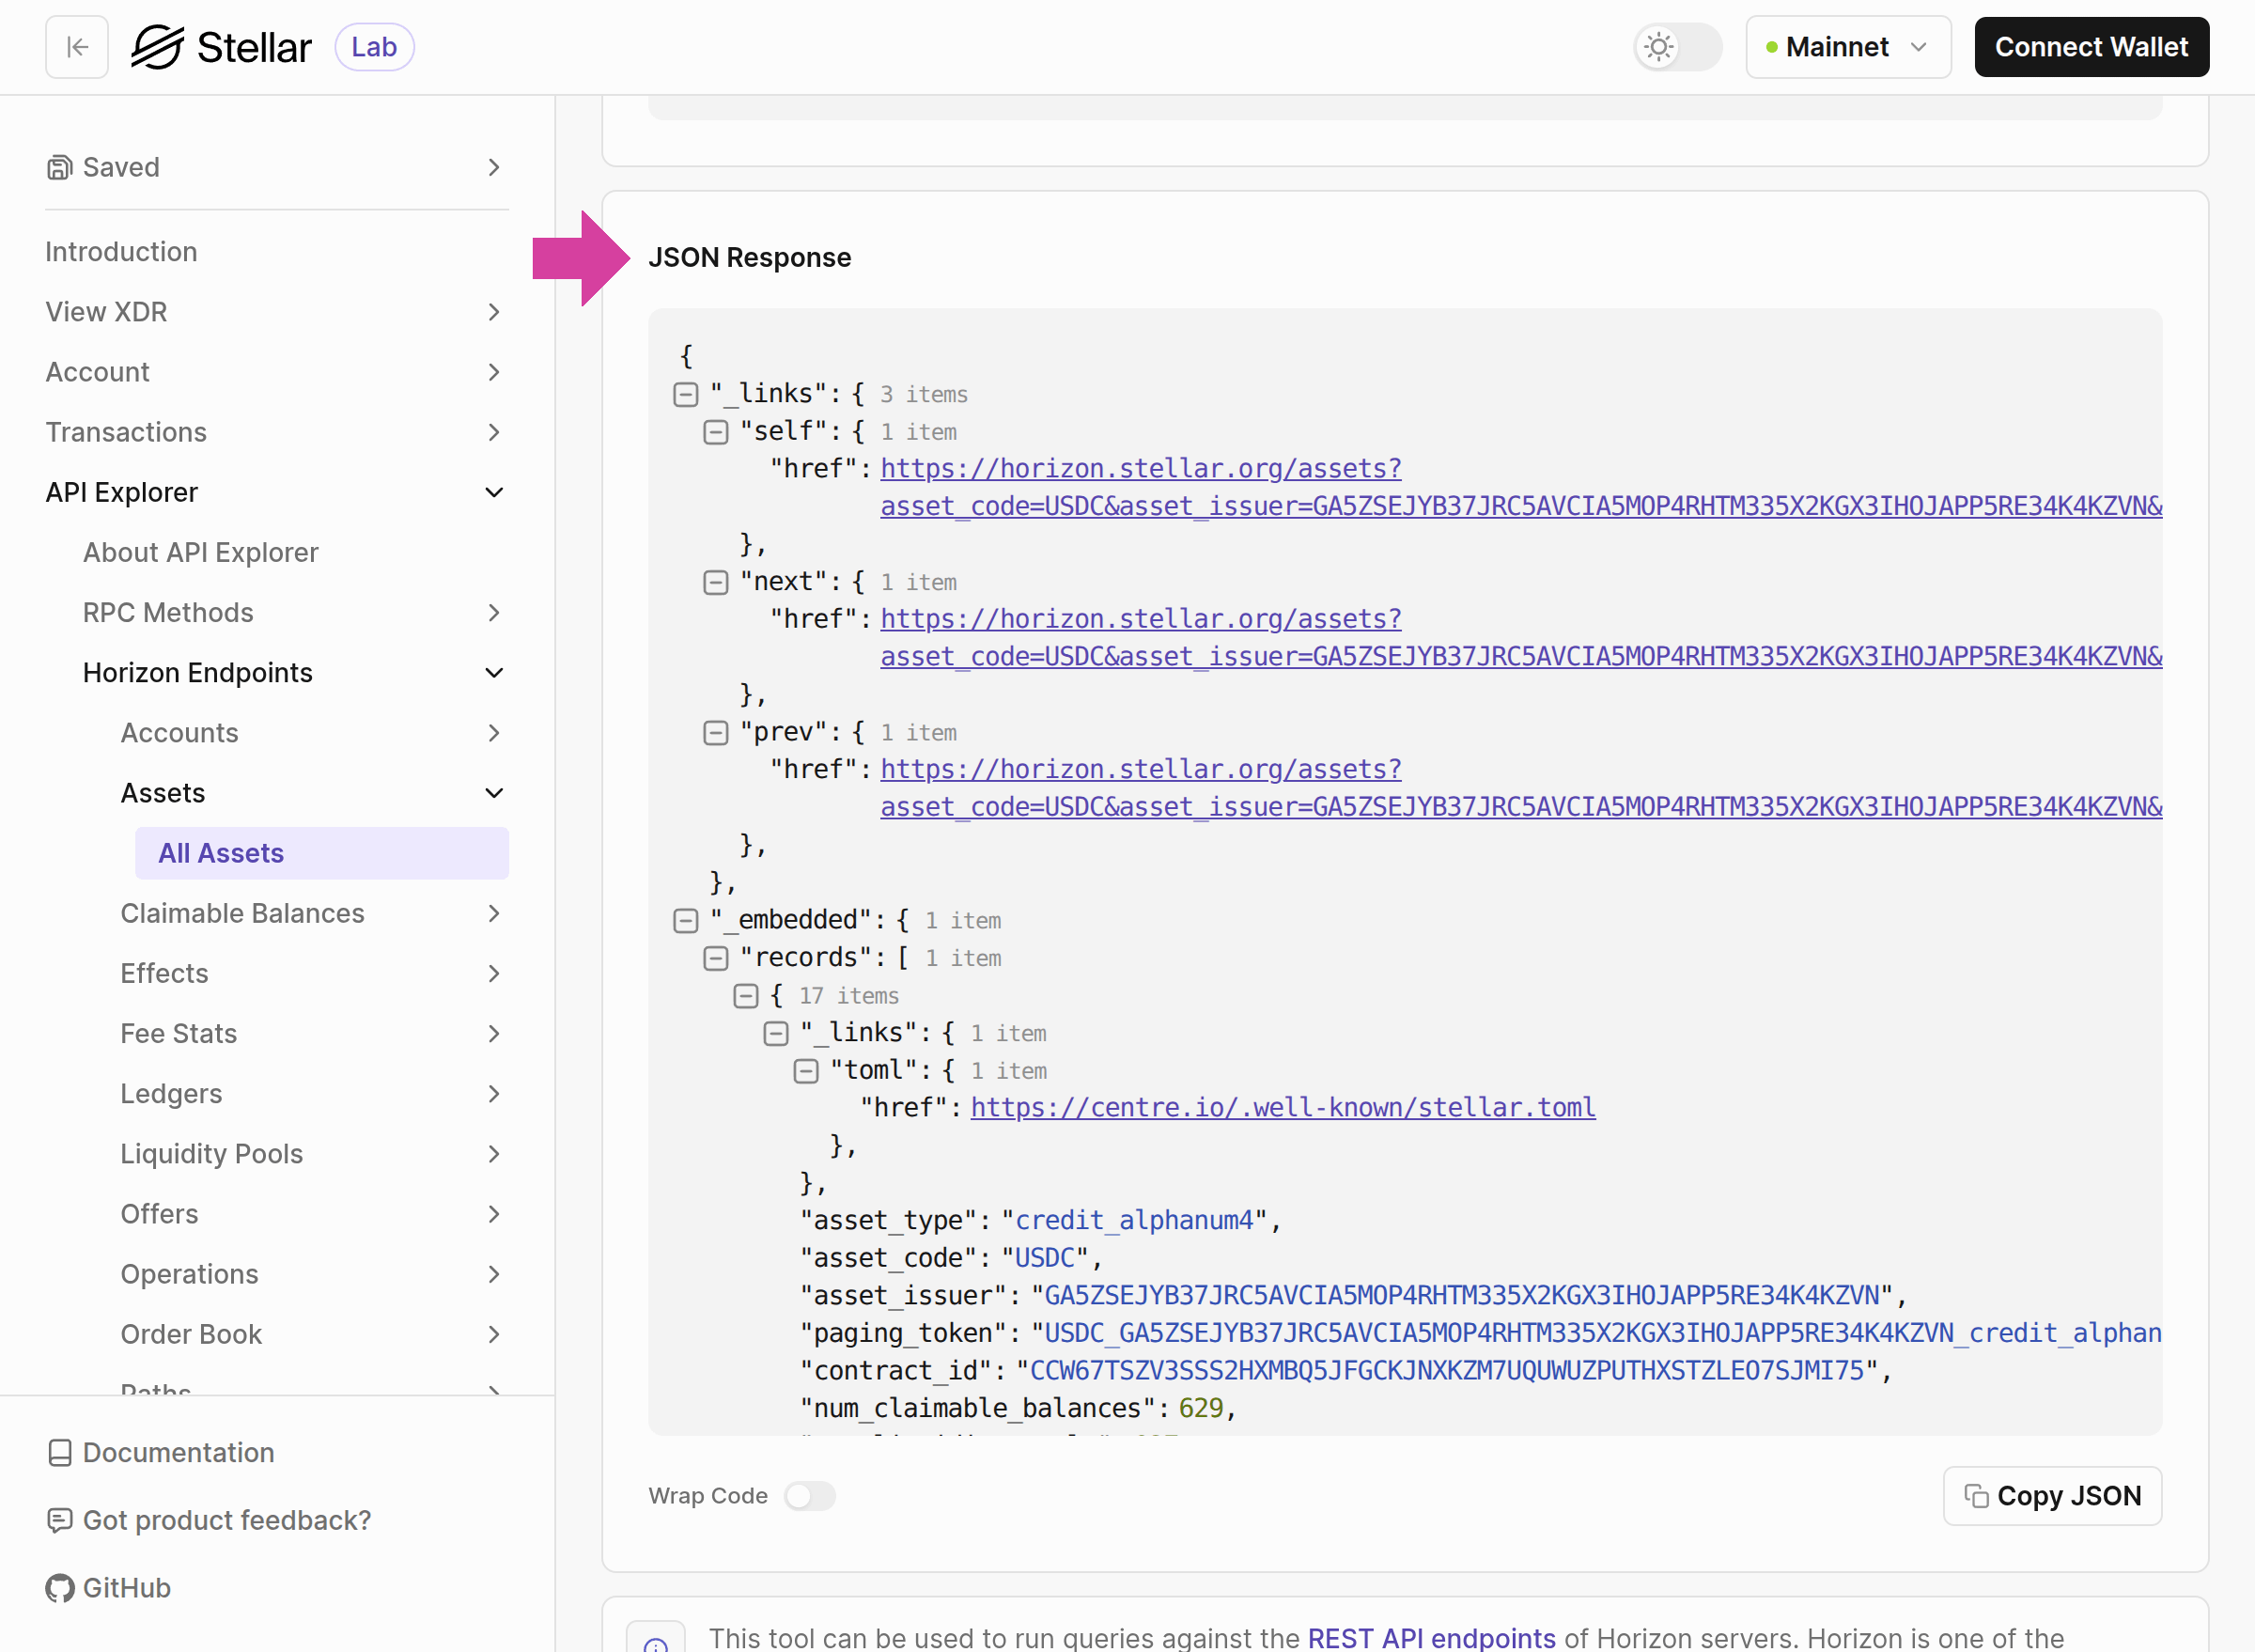Image resolution: width=2255 pixels, height=1652 pixels.
Task: Open the centre.io stellar.toml link
Action: 1282,1107
